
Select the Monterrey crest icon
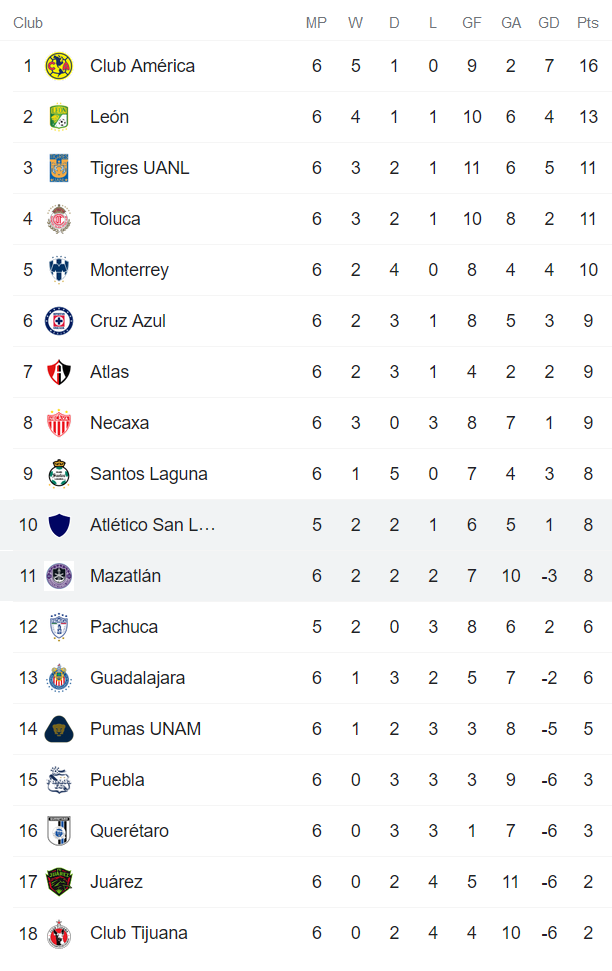point(58,269)
